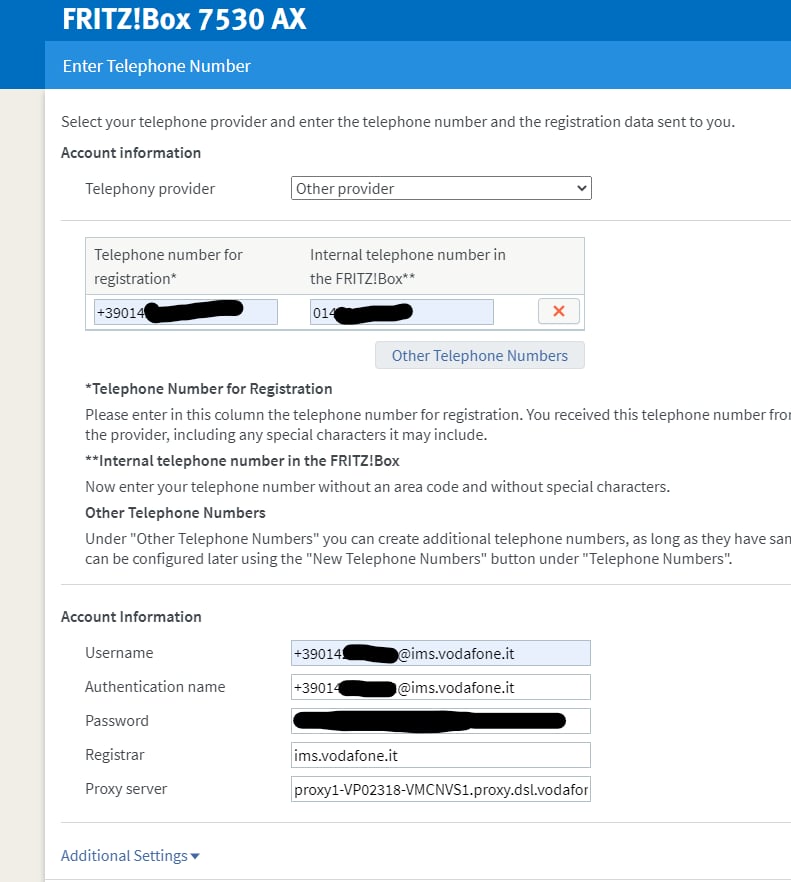The image size is (791, 882).
Task: Focus the Internal telephone number field
Action: pyautogui.click(x=402, y=312)
